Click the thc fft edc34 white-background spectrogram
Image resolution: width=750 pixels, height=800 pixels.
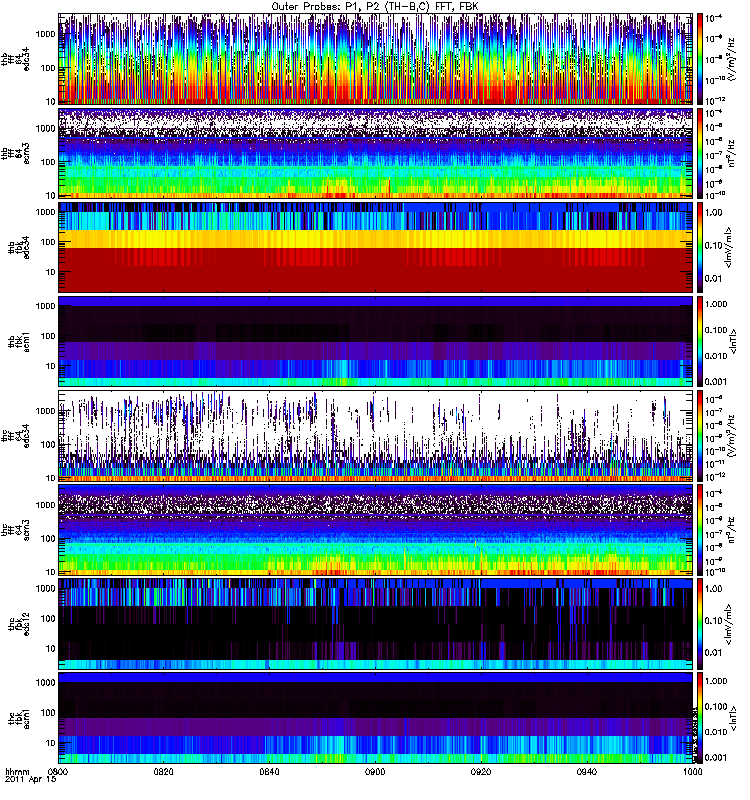[x=376, y=436]
